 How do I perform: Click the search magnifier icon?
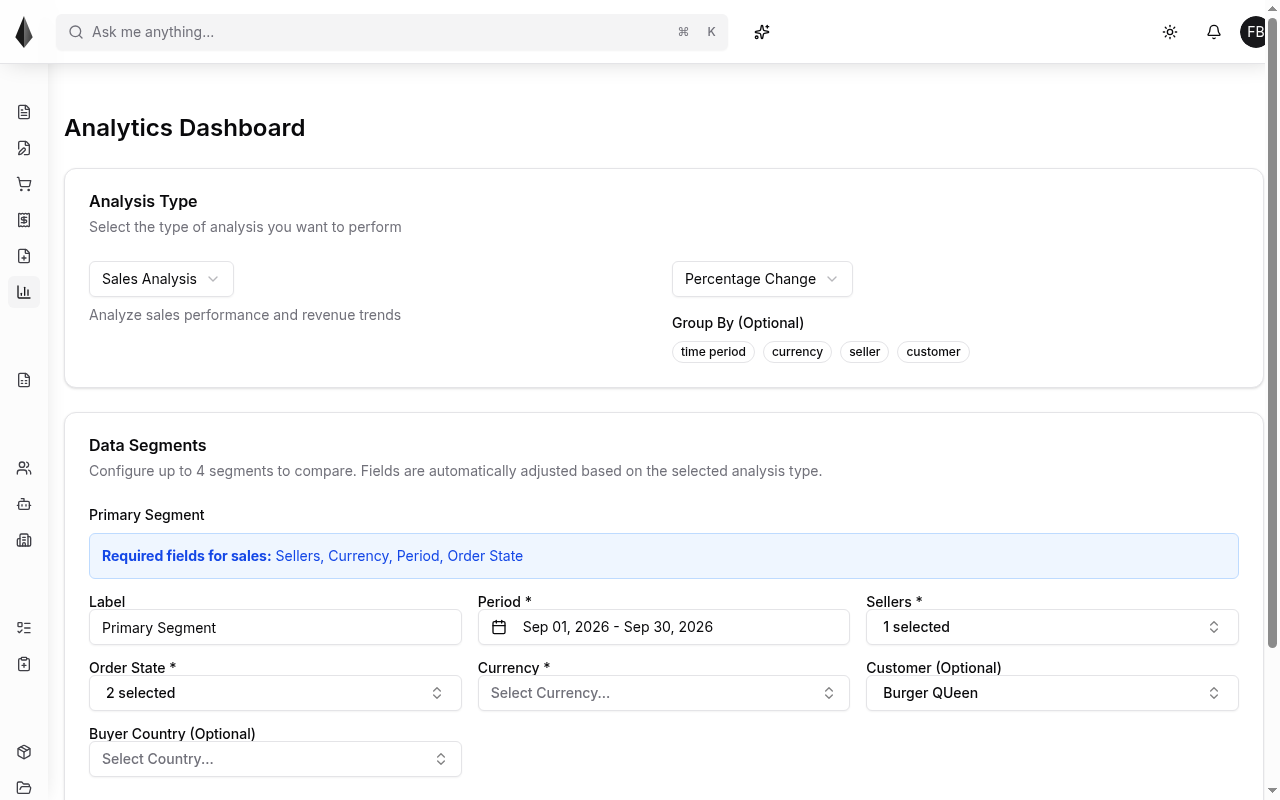pos(76,32)
